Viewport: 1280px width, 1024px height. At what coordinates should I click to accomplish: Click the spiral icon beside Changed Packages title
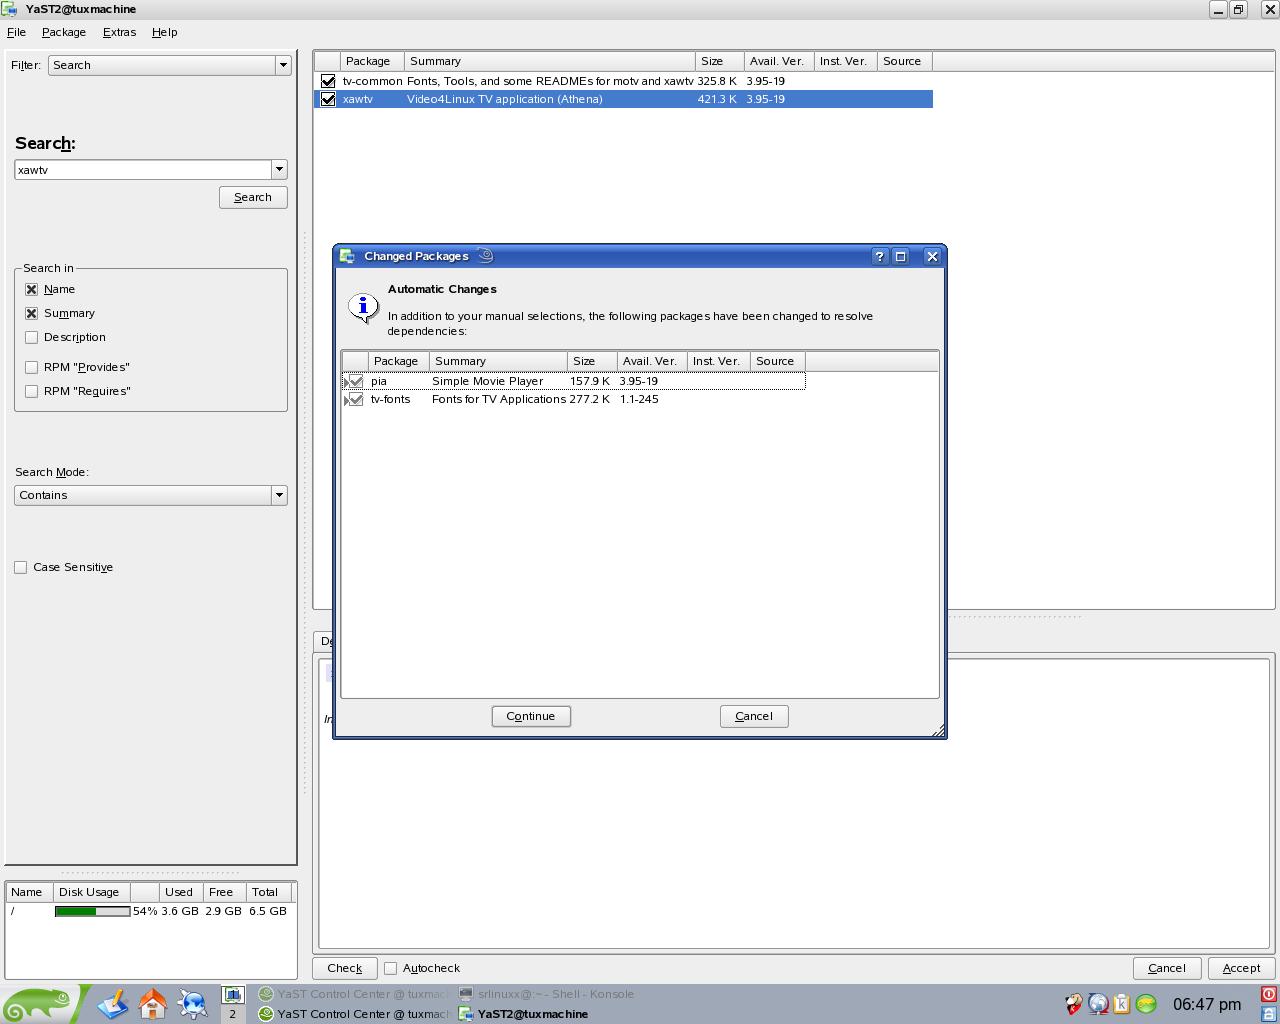pyautogui.click(x=486, y=255)
